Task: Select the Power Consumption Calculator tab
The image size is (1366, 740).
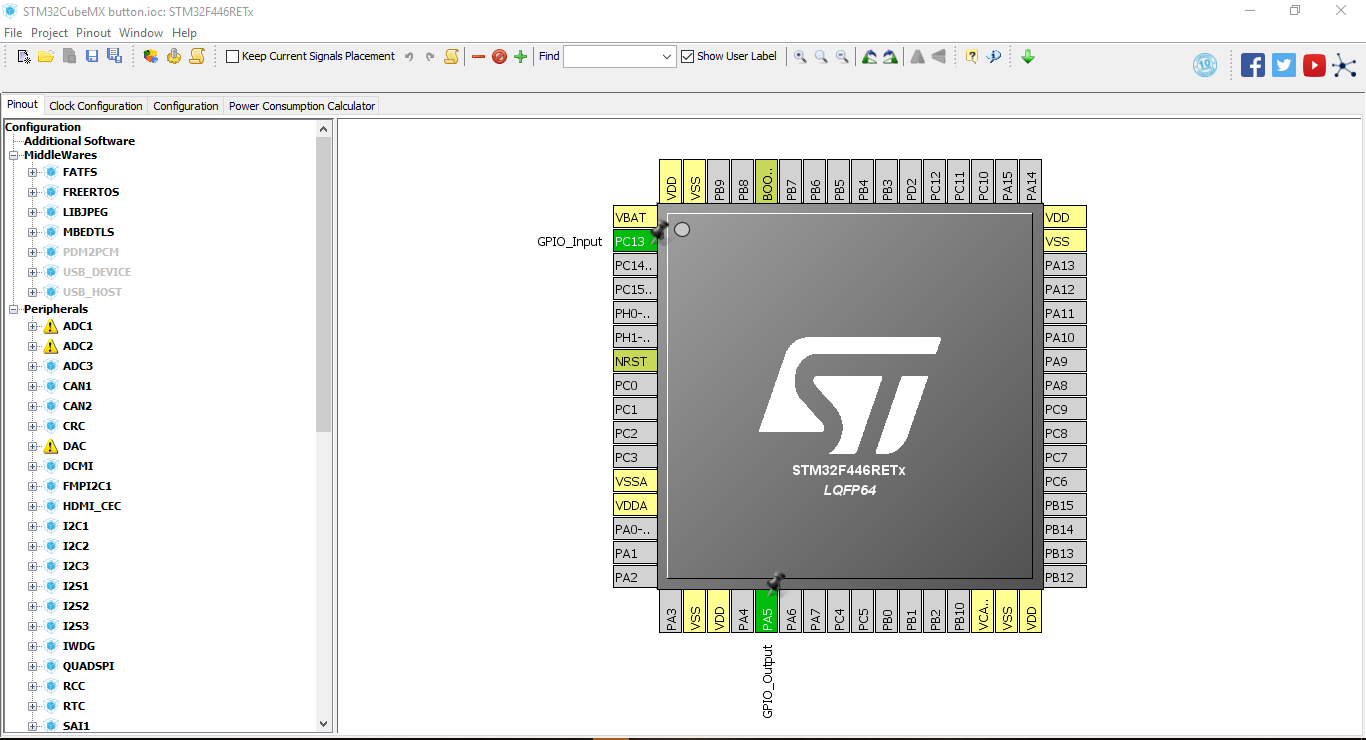Action: (300, 105)
